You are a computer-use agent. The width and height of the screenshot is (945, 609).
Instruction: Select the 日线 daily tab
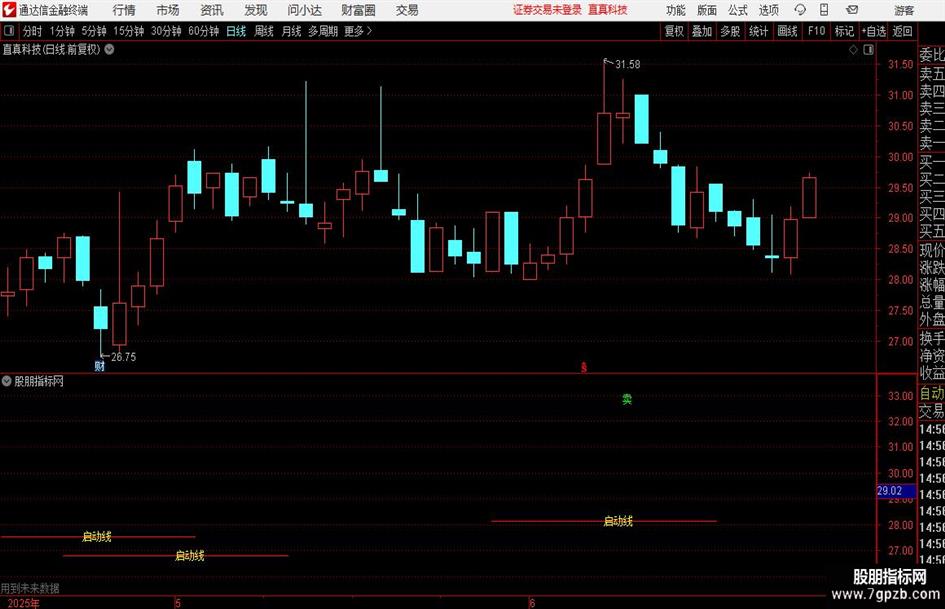click(x=236, y=31)
